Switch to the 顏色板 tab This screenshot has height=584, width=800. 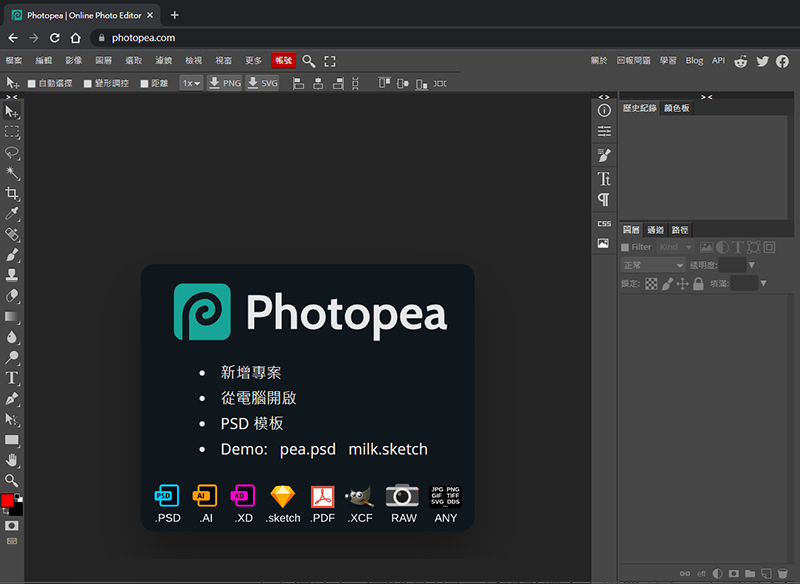tap(677, 108)
